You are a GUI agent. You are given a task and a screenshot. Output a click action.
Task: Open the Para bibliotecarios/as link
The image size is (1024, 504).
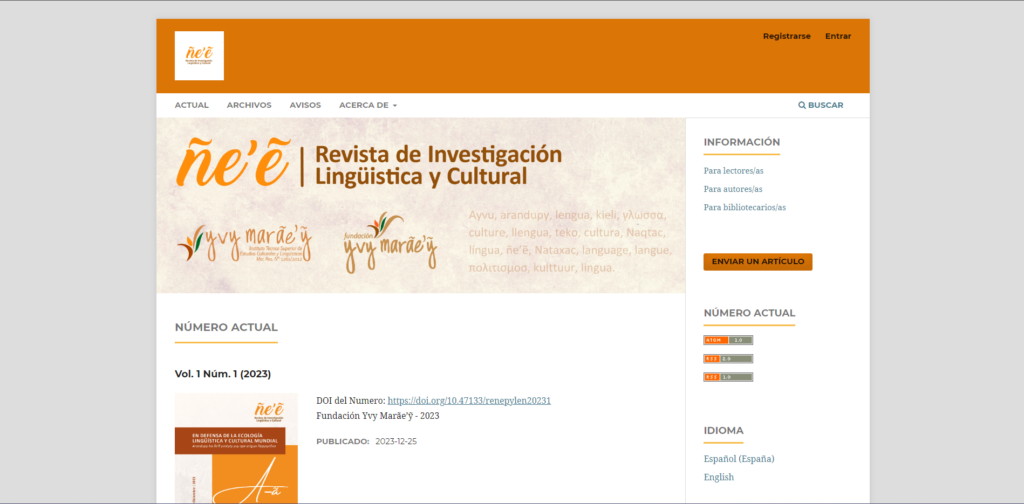[x=744, y=207]
